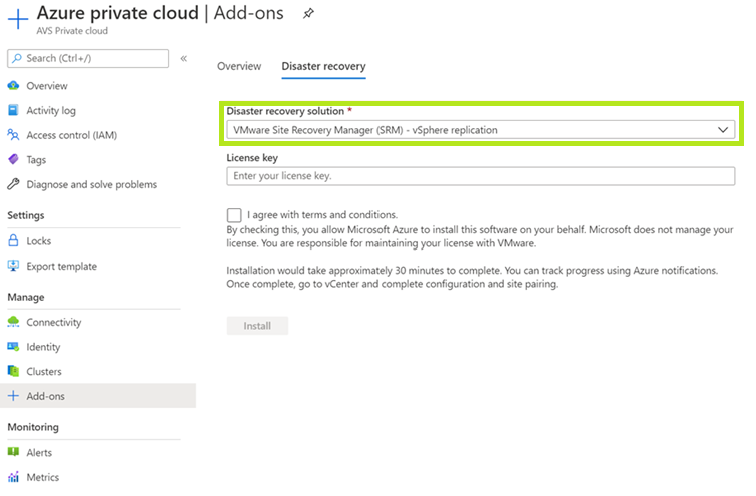Click the Locks padlock icon

pyautogui.click(x=14, y=240)
